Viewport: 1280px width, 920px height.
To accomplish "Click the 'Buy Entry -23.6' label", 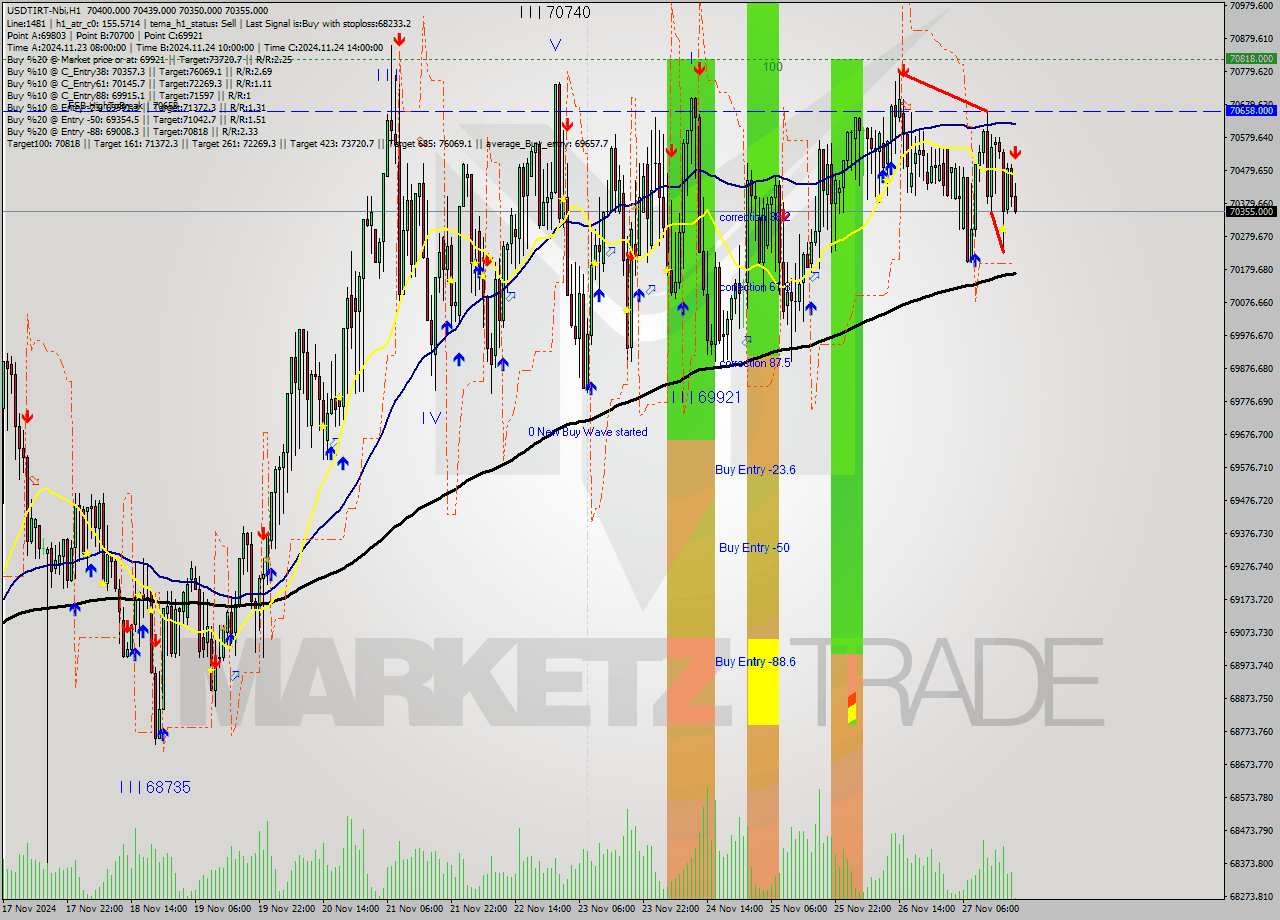I will (x=755, y=469).
